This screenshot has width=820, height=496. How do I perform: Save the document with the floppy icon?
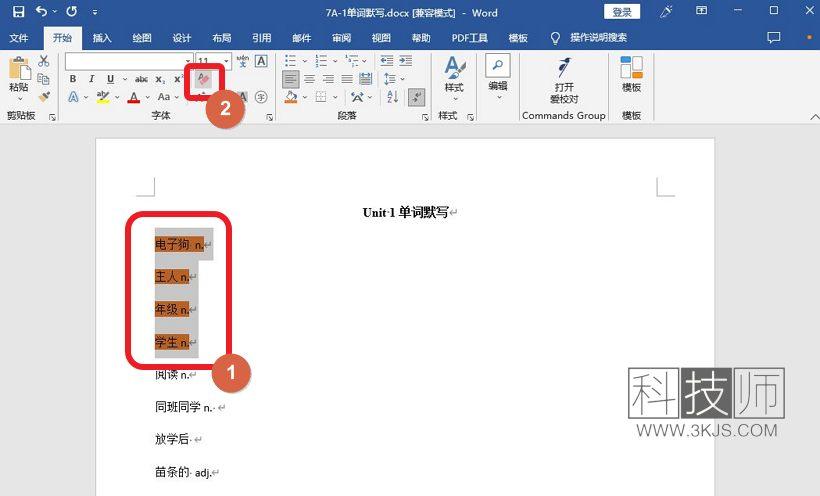coord(18,12)
